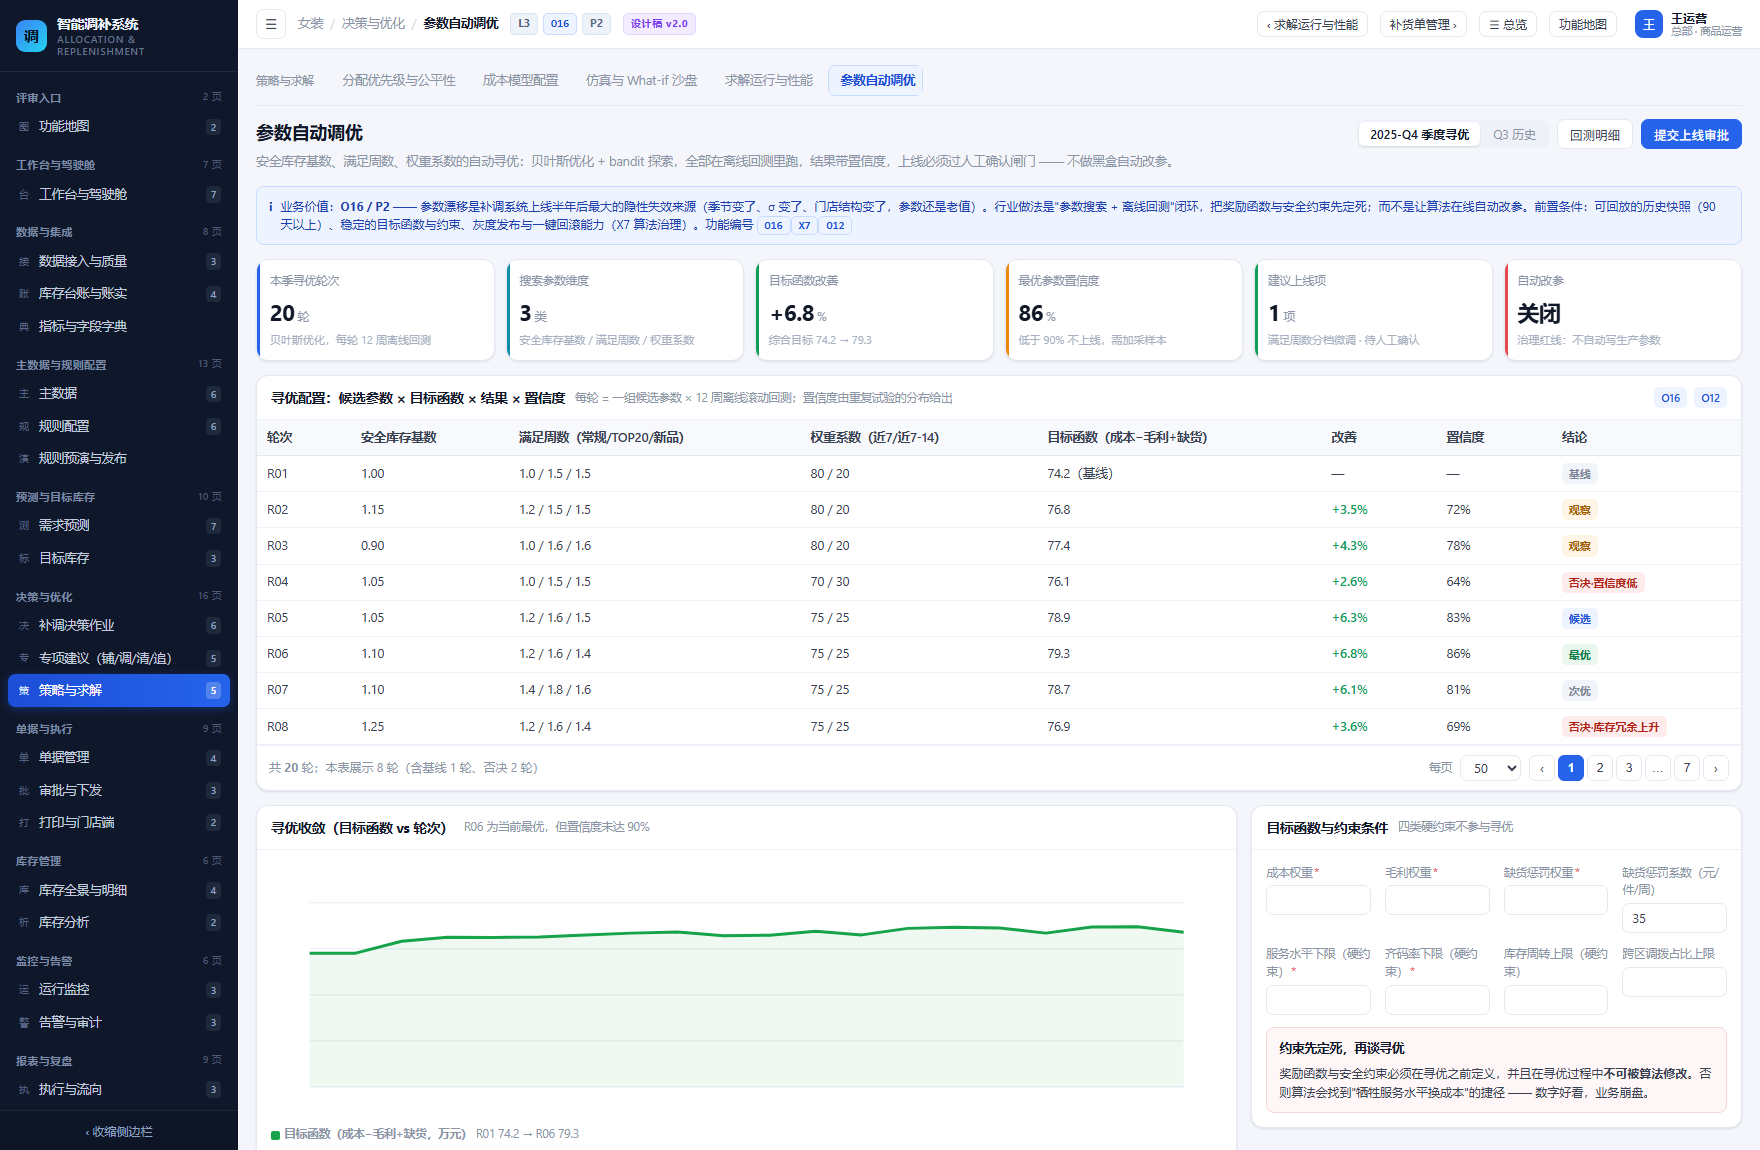Open 仿真与 What-if 沙盘 tab
The height and width of the screenshot is (1150, 1760).
click(641, 80)
